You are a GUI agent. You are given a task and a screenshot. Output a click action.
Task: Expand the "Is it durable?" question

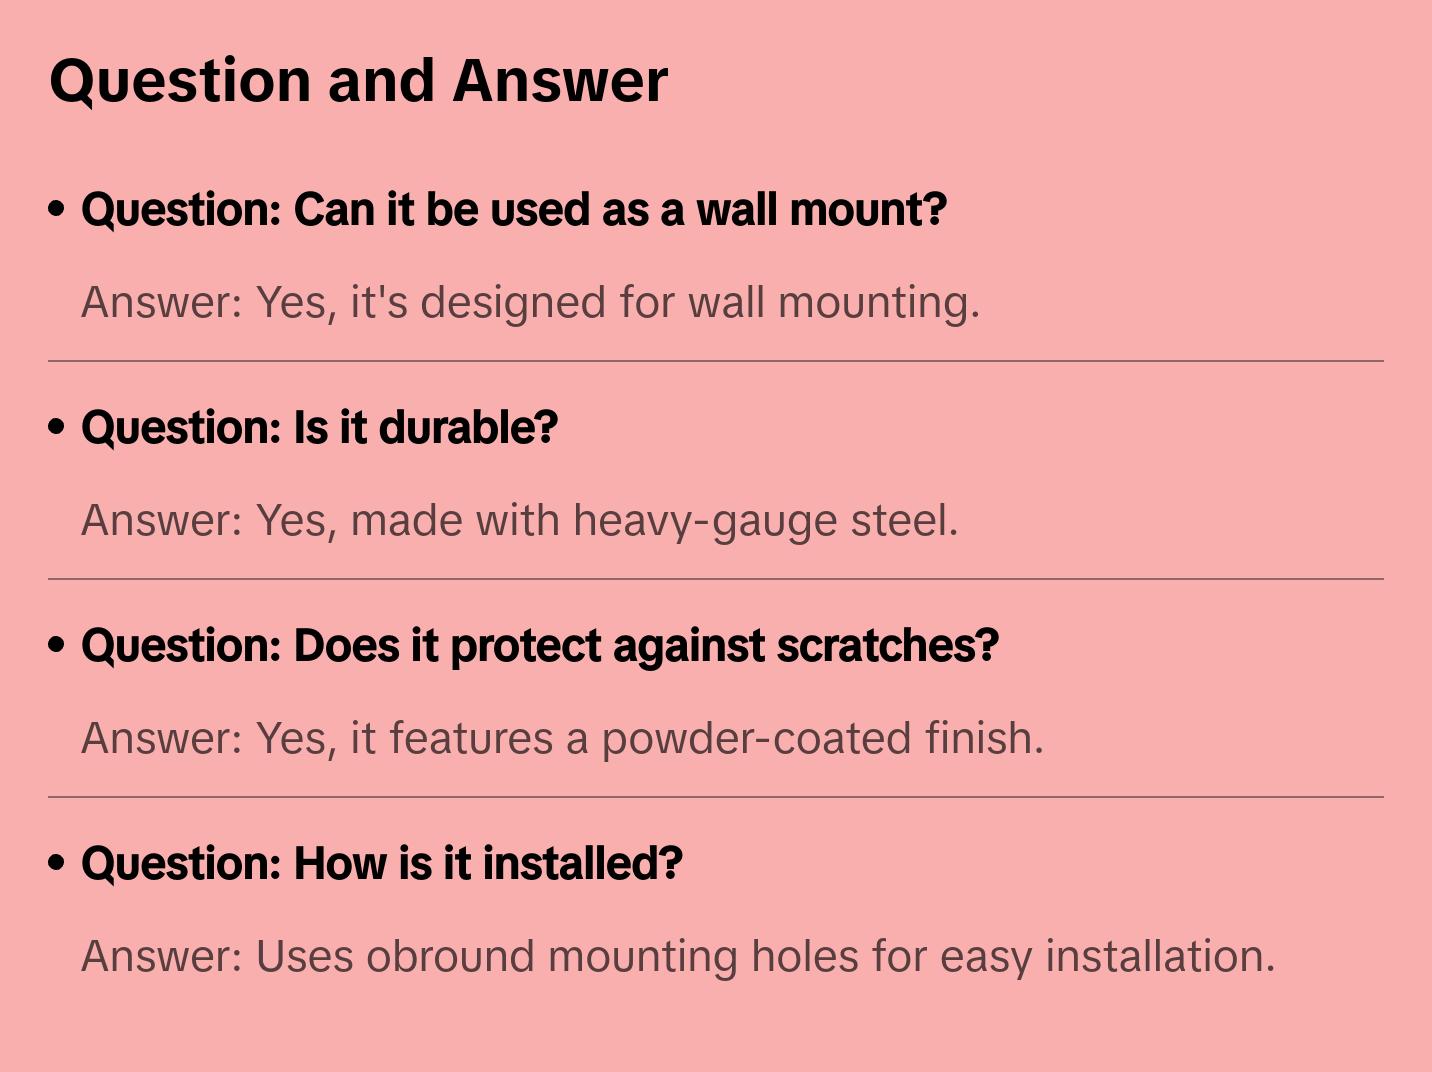click(x=319, y=428)
